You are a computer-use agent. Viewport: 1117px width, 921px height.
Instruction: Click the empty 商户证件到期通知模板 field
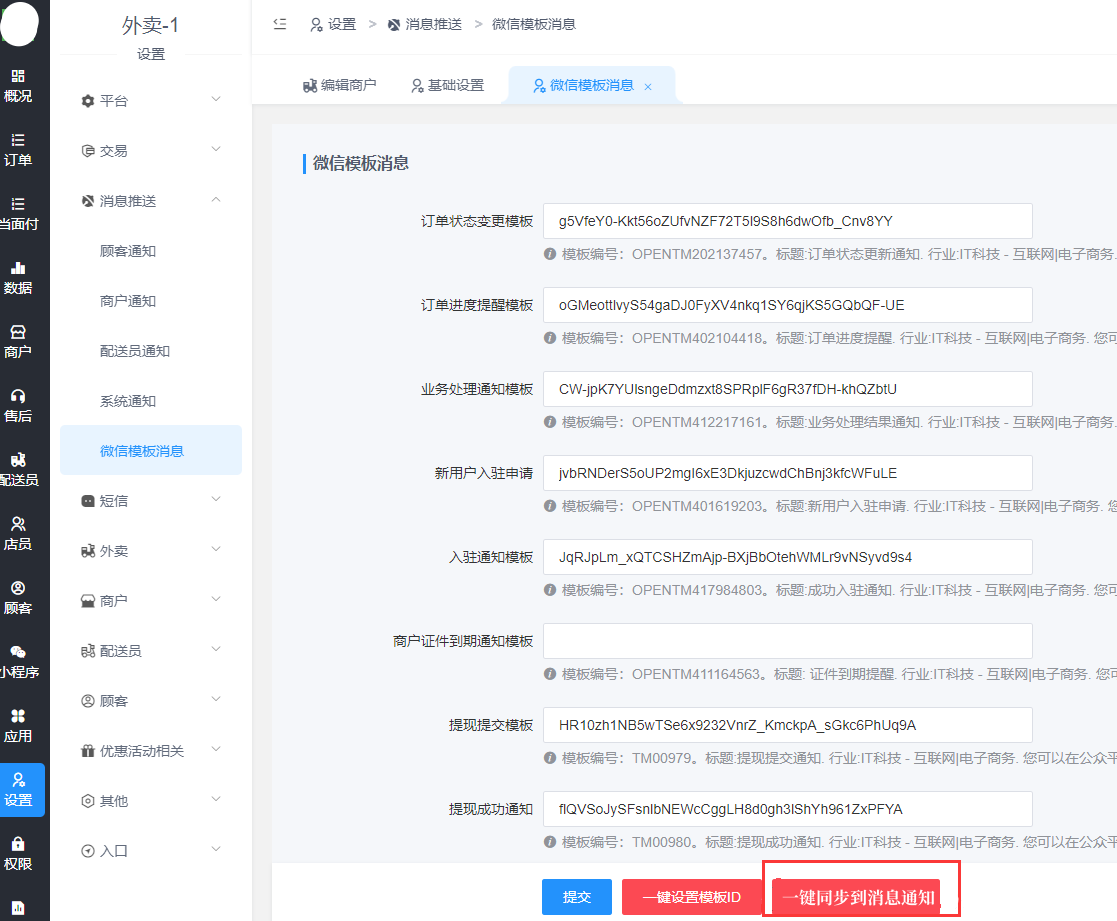[x=787, y=641]
